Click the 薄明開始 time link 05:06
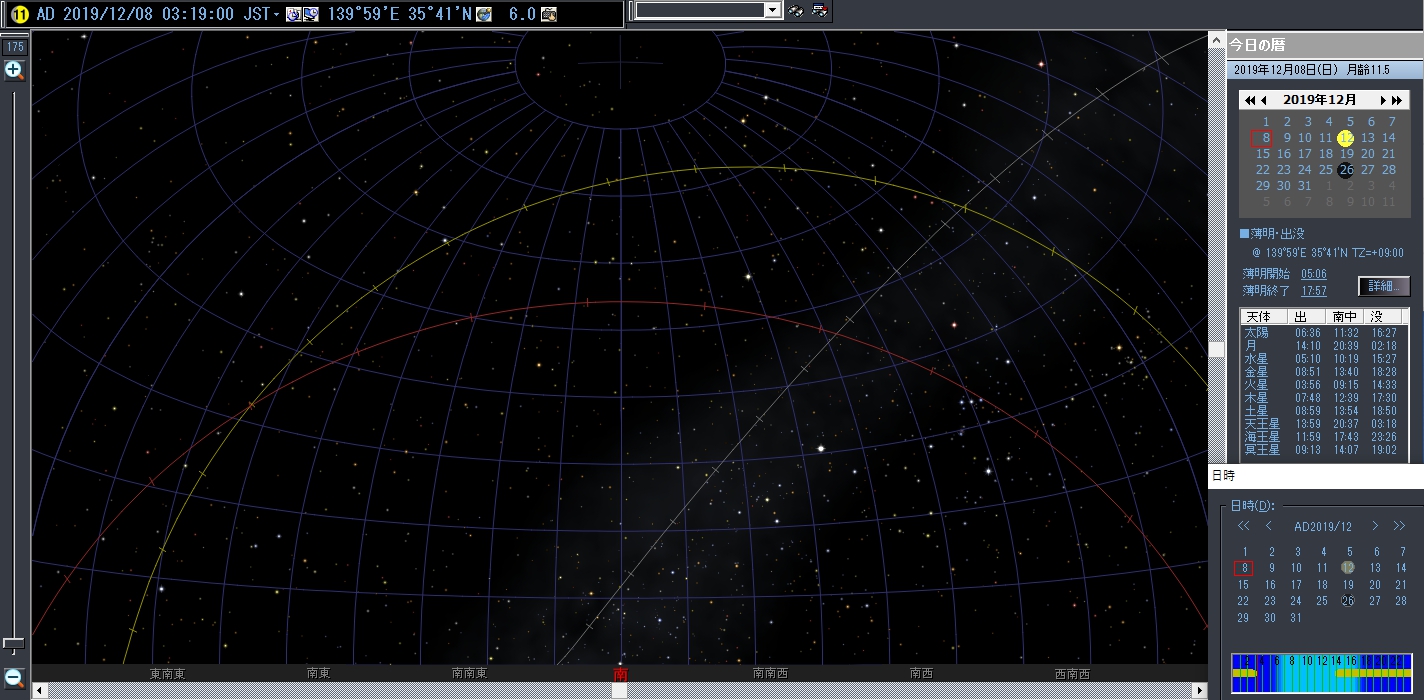This screenshot has width=1424, height=700. (x=1313, y=274)
